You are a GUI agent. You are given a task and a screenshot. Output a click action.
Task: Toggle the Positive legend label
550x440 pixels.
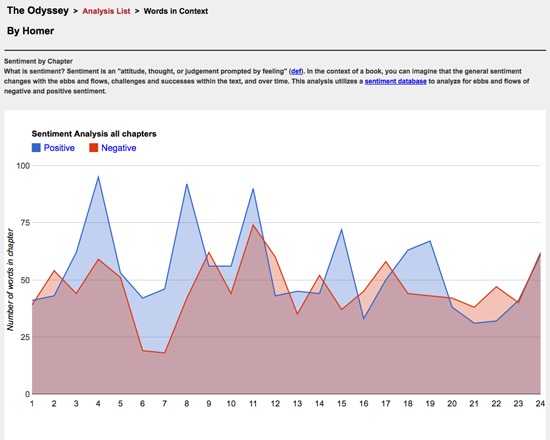[x=59, y=148]
